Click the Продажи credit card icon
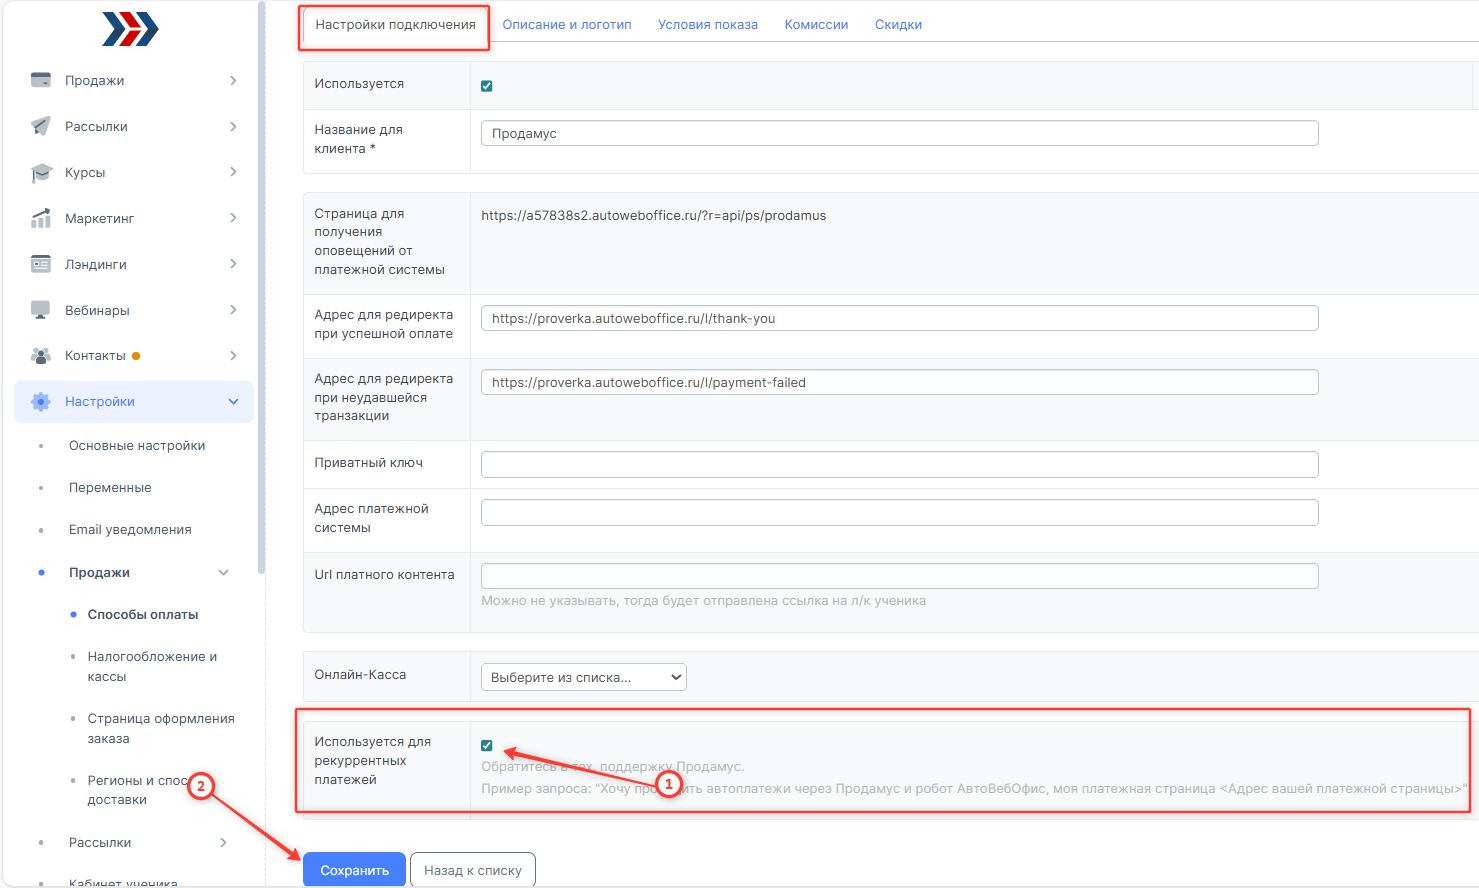Image resolution: width=1479 pixels, height=888 pixels. (41, 80)
